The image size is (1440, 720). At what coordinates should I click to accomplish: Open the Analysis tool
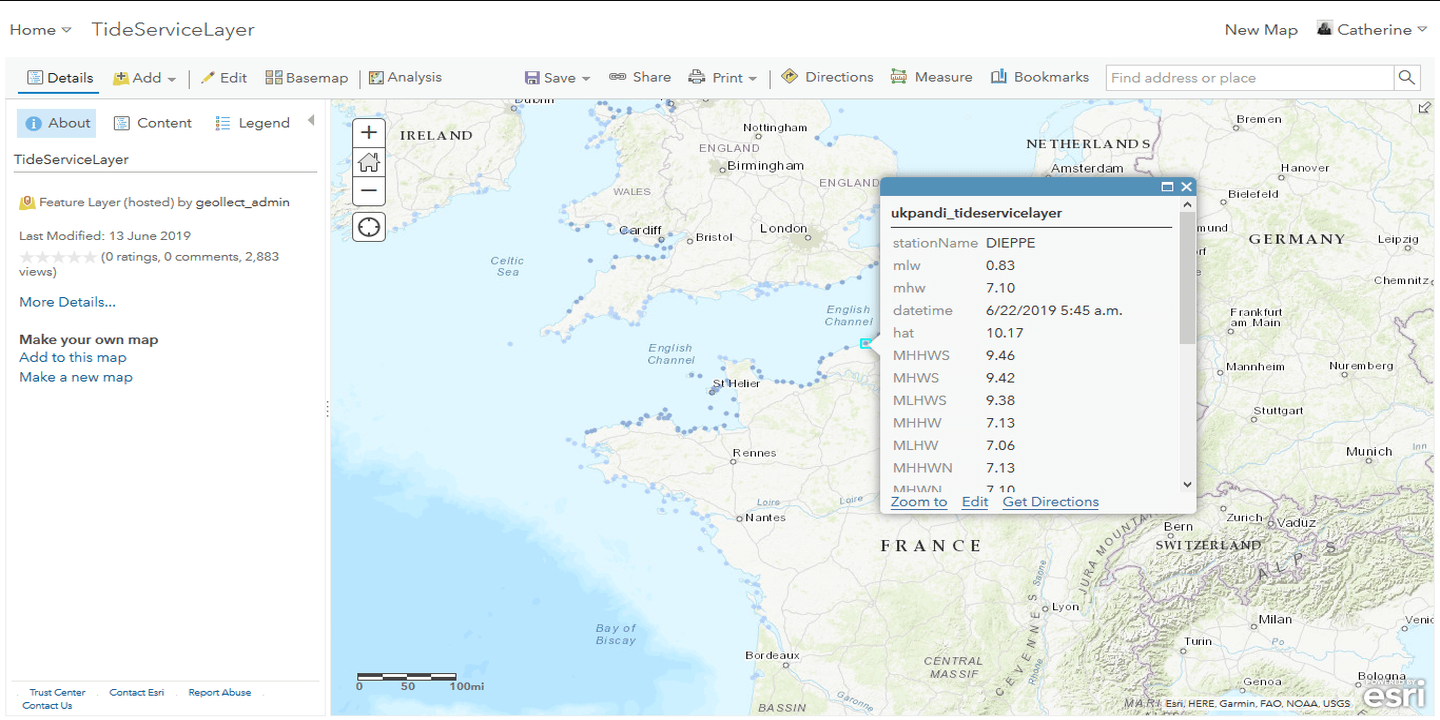coord(405,78)
